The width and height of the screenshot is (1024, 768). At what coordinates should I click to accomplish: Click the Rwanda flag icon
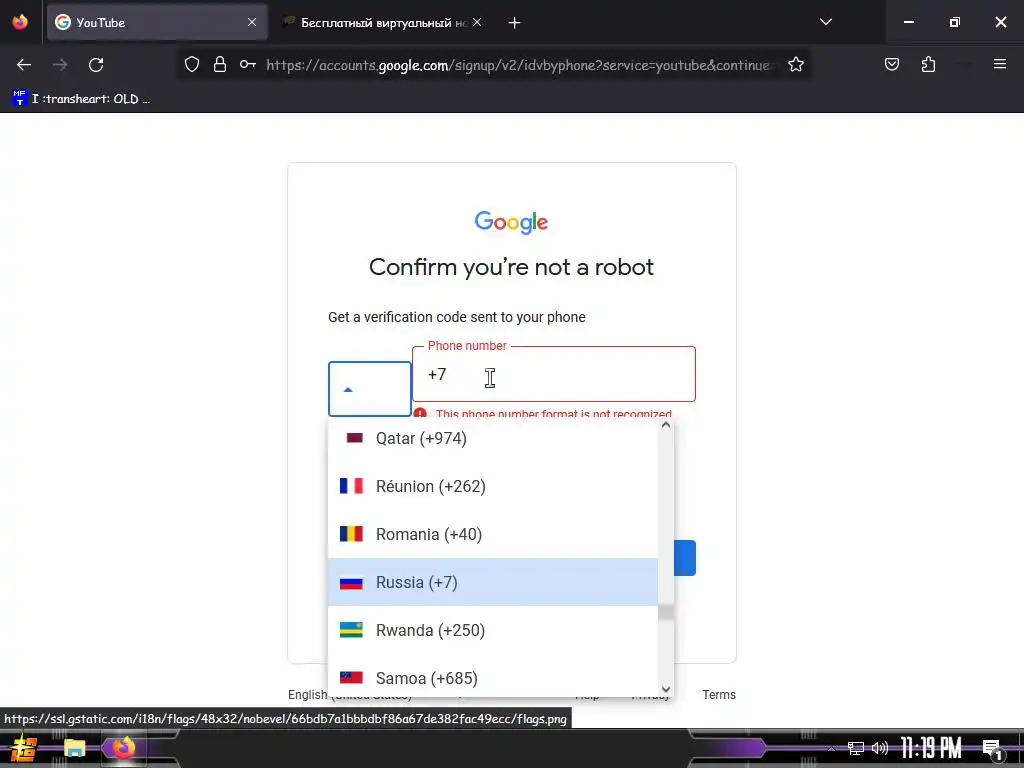[351, 630]
